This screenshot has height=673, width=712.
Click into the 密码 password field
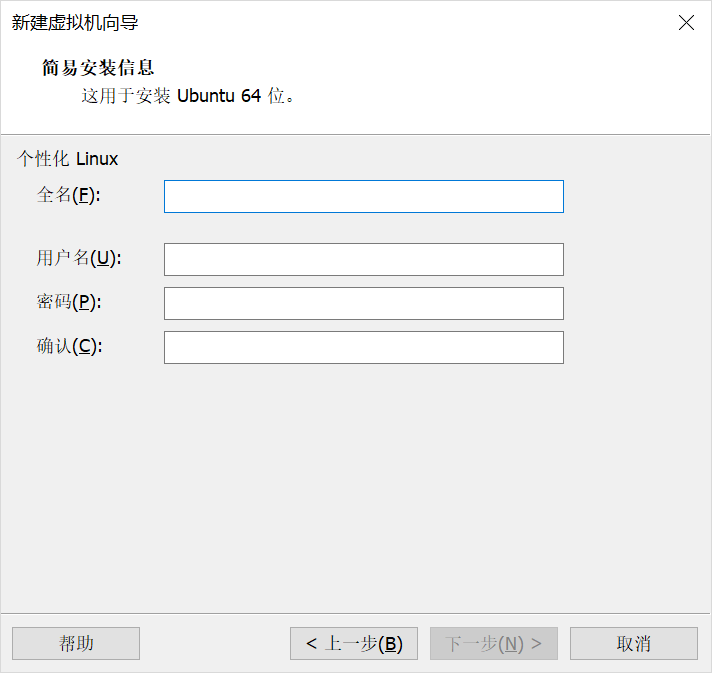pos(363,303)
